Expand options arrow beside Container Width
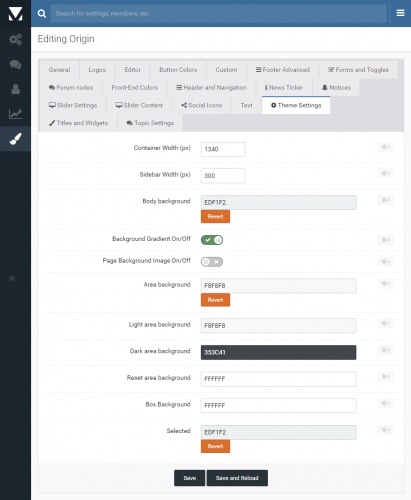Image resolution: width=411 pixels, height=500 pixels. click(386, 147)
